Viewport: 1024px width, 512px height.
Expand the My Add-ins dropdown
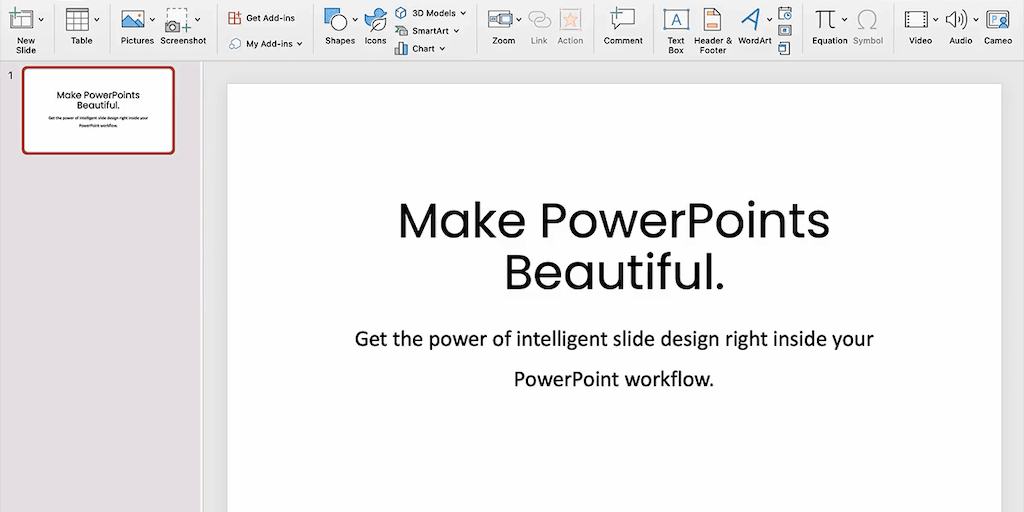pyautogui.click(x=299, y=44)
